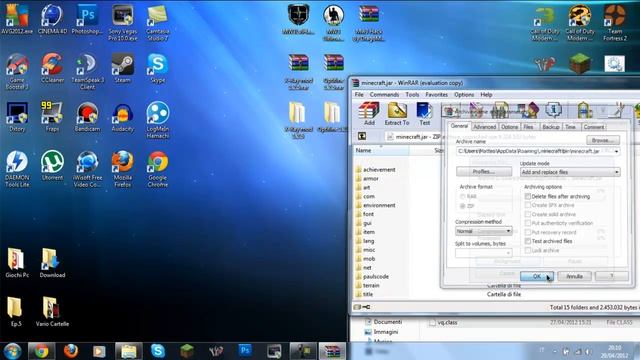Switch to the Backup tab
Viewport: 640px width, 360px height.
(x=550, y=127)
